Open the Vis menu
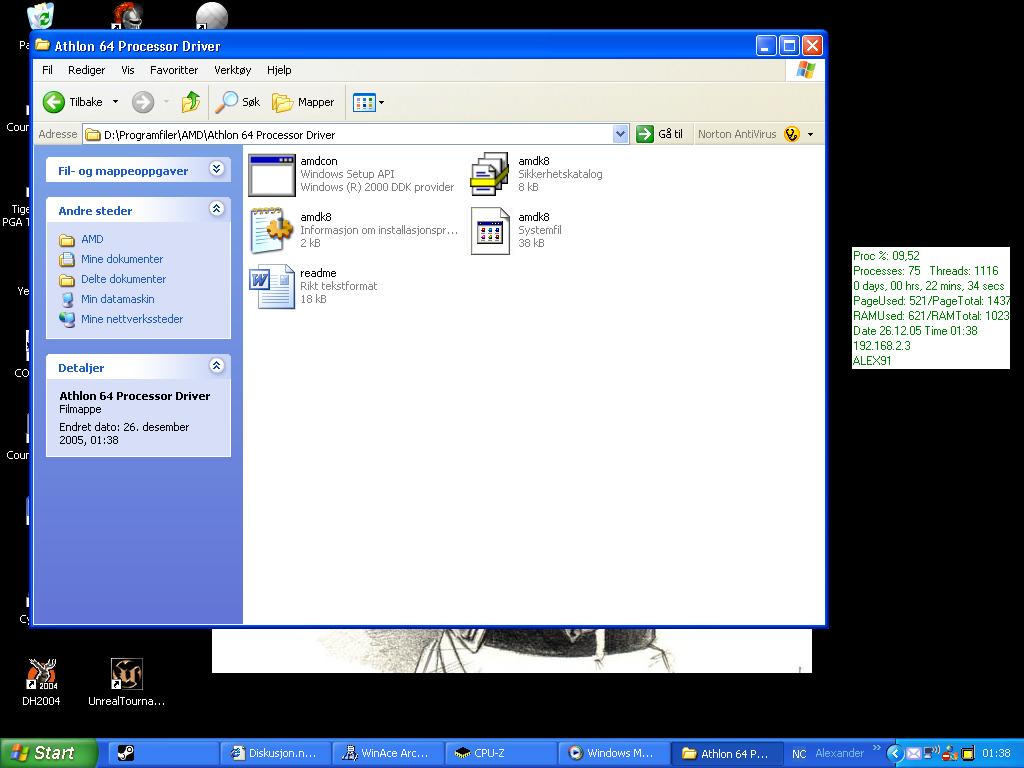 (127, 70)
